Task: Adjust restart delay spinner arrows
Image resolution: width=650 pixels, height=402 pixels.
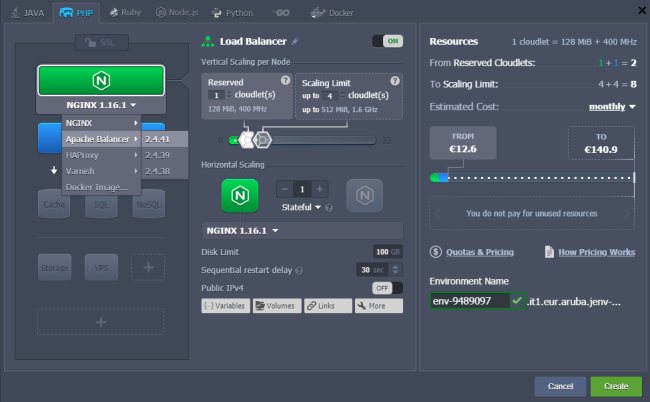Action: (x=396, y=270)
